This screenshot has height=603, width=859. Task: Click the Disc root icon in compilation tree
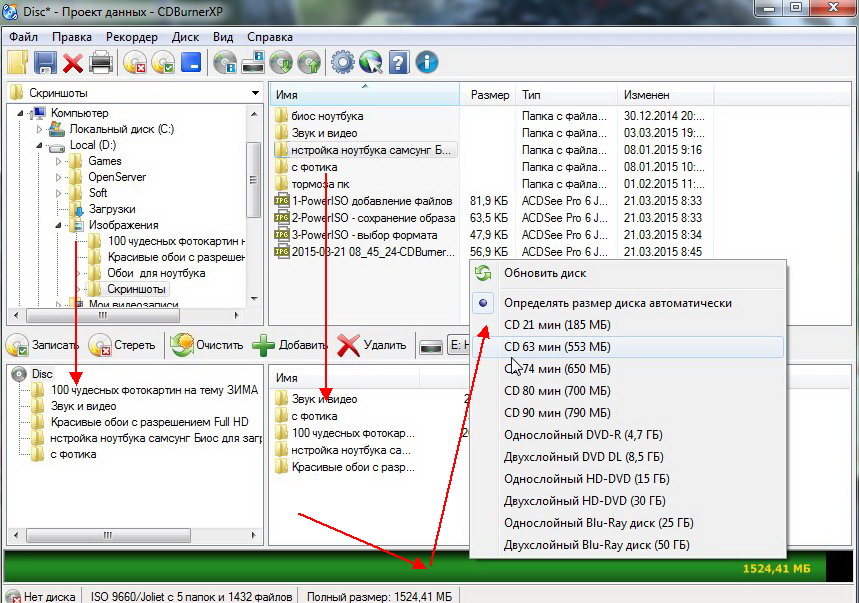click(x=19, y=374)
